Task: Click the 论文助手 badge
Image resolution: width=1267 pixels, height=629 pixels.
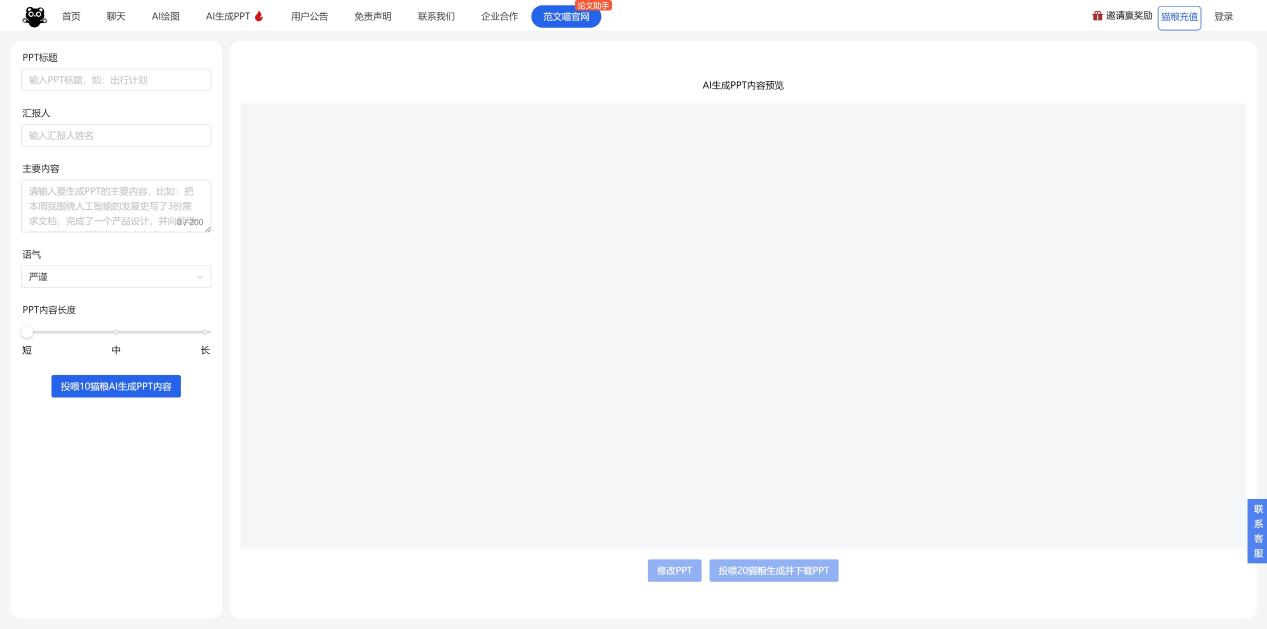Action: click(x=593, y=5)
